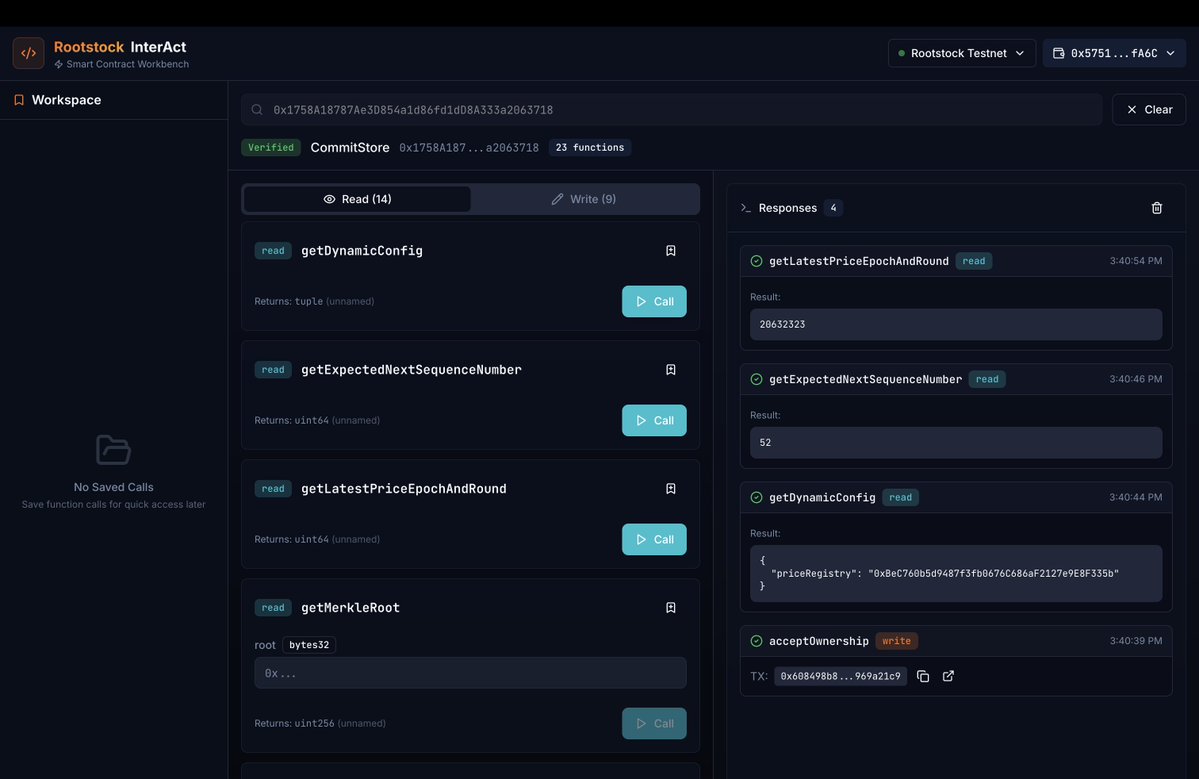Viewport: 1199px width, 779px height.
Task: Click the 3:40:54 PM timestamp
Action: tap(1136, 261)
